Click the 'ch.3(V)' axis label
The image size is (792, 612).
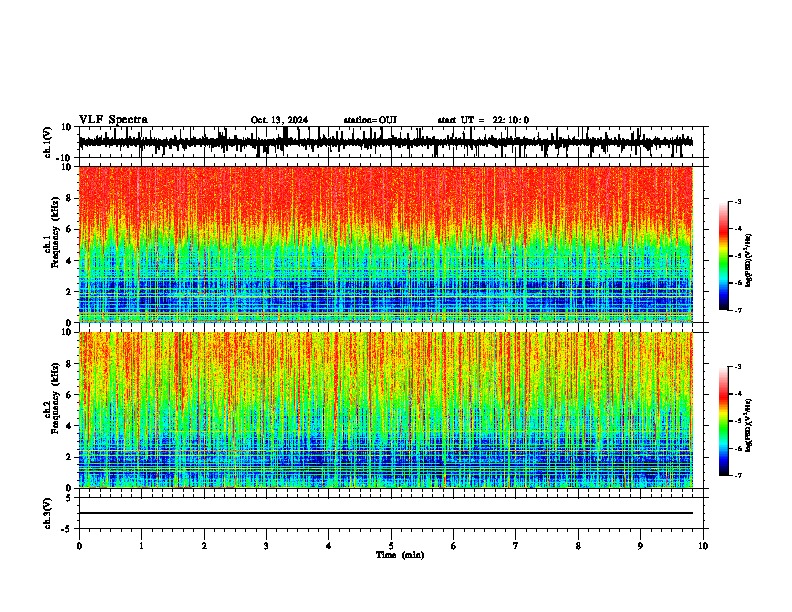pos(48,513)
